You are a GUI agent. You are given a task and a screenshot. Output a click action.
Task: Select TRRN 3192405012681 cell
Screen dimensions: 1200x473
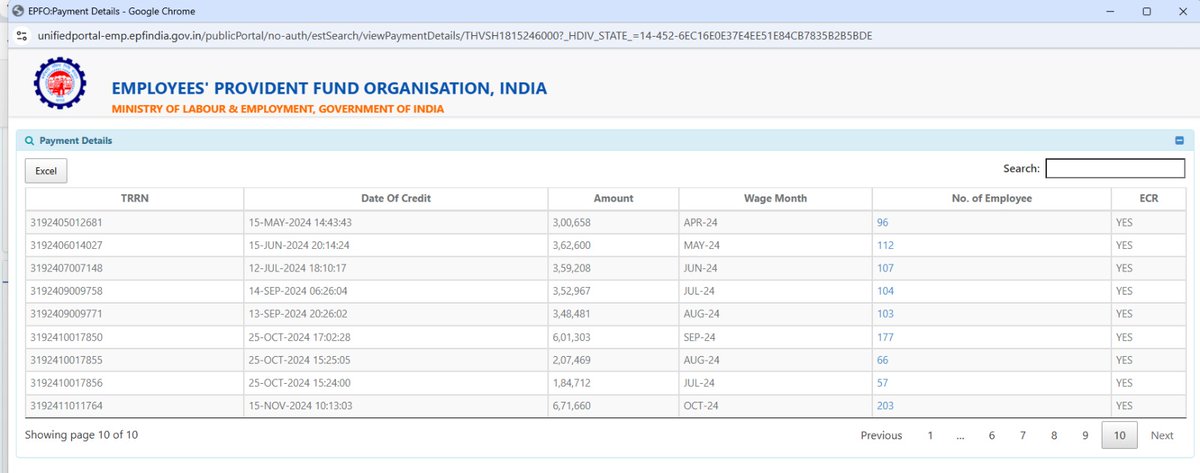134,222
